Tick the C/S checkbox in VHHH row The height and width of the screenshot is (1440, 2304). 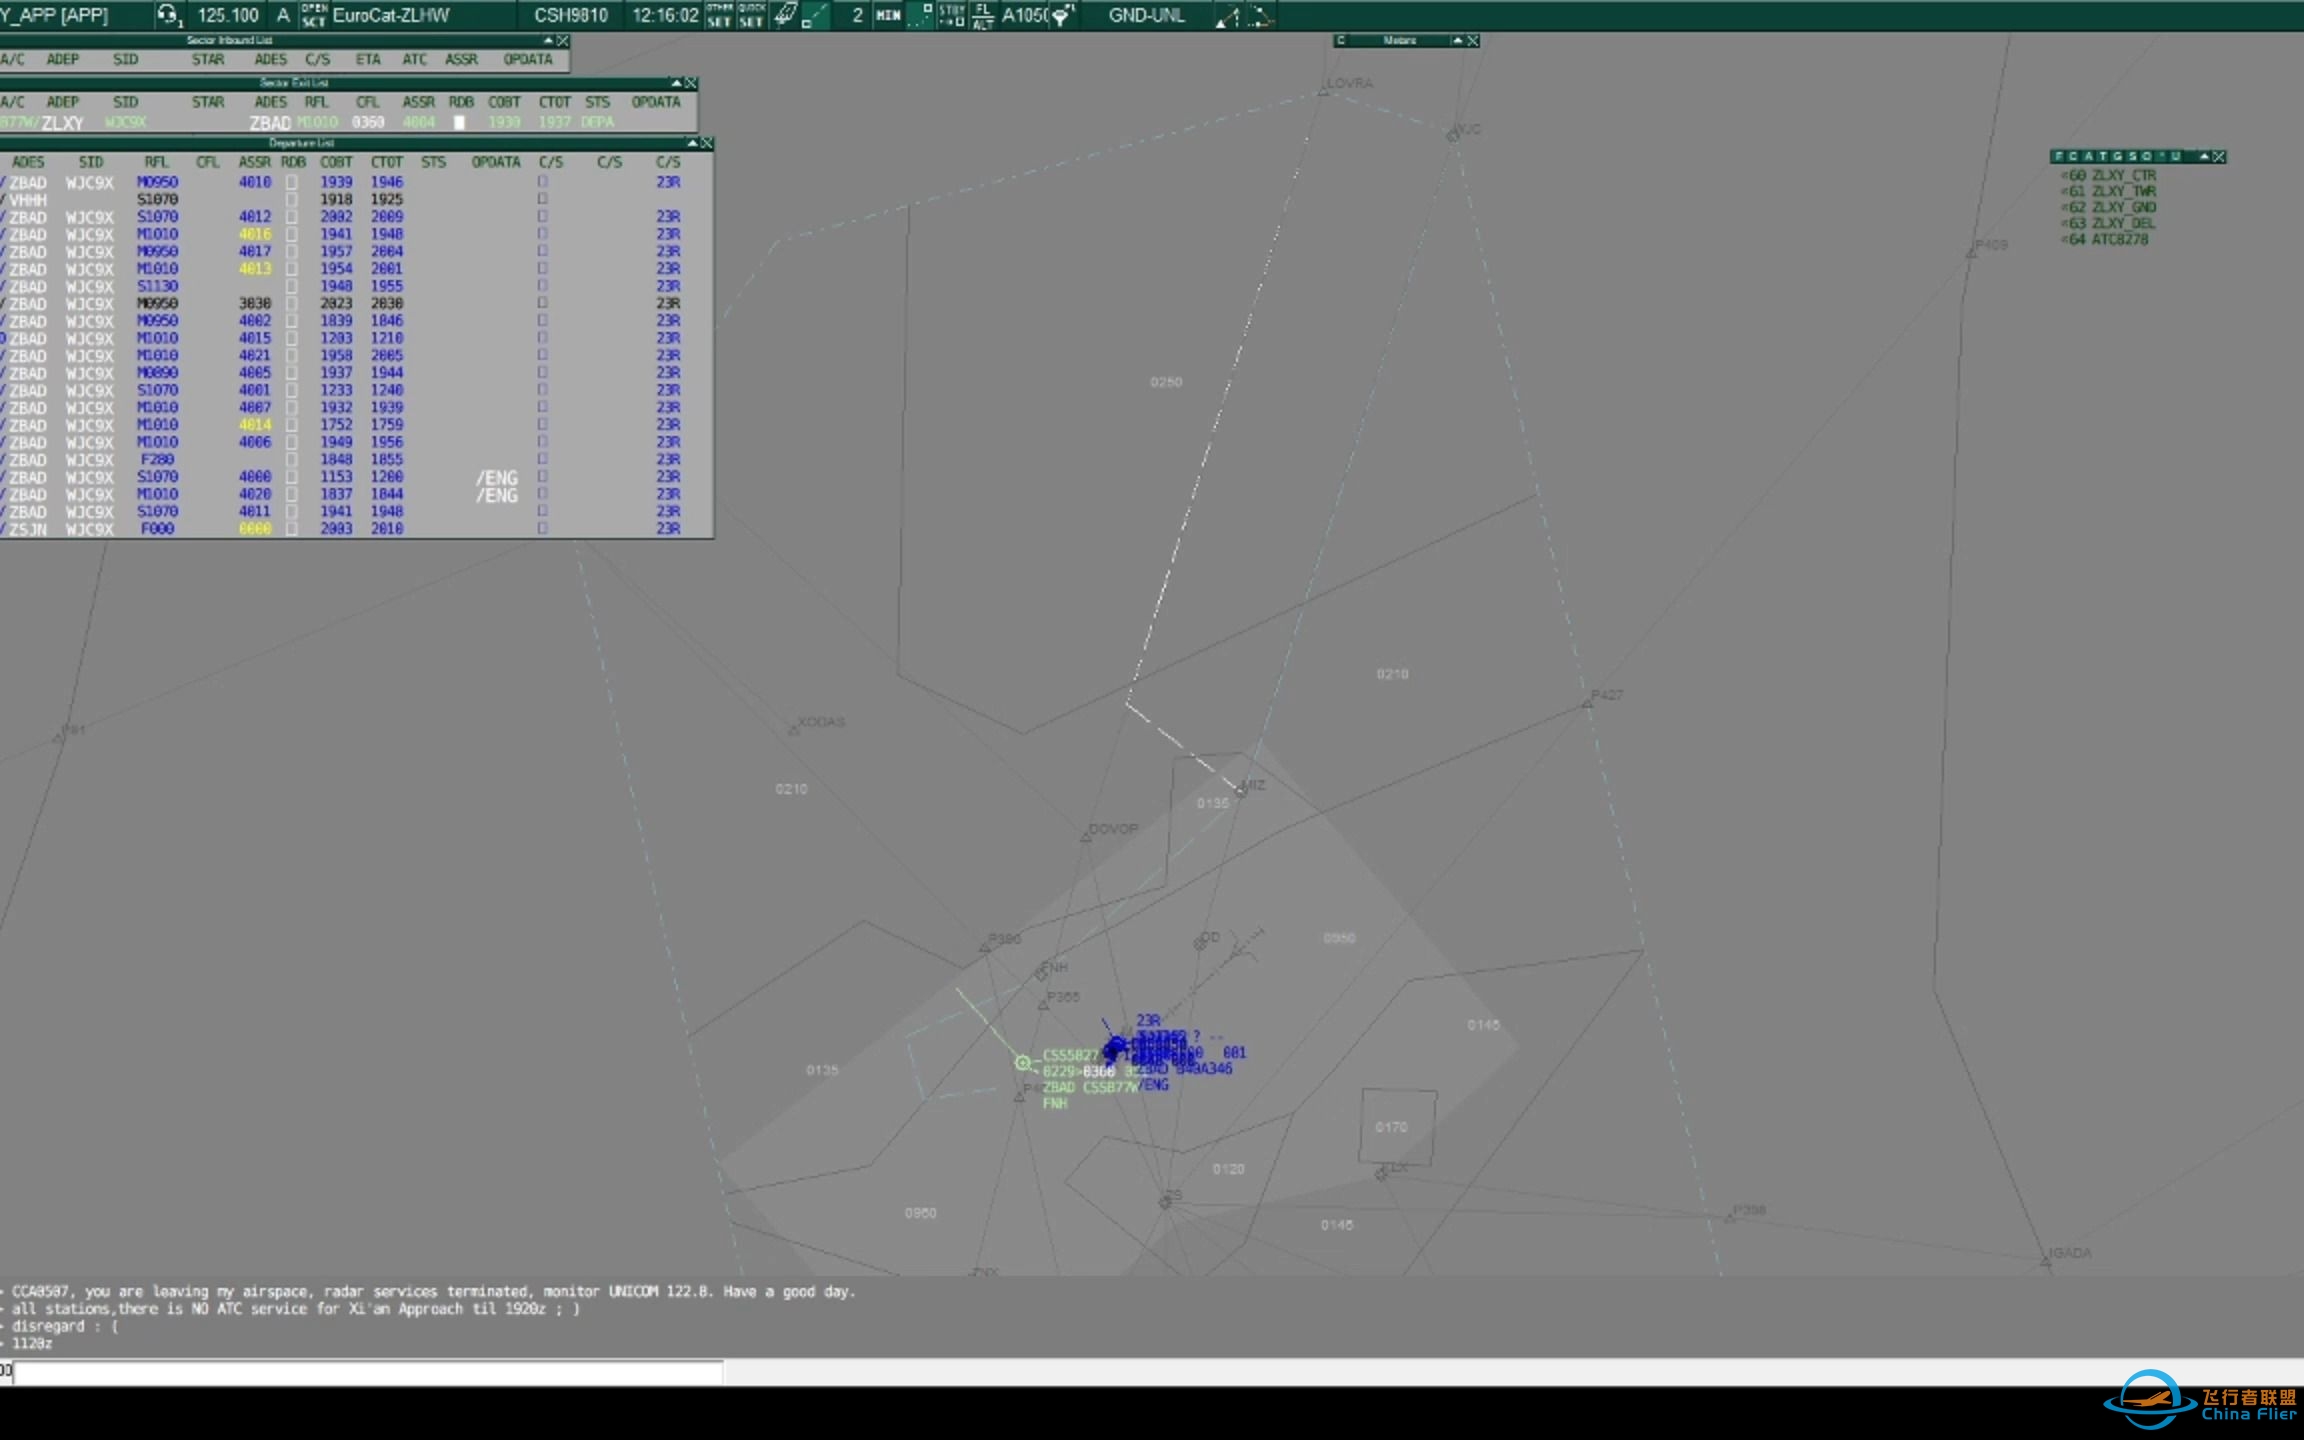[542, 199]
